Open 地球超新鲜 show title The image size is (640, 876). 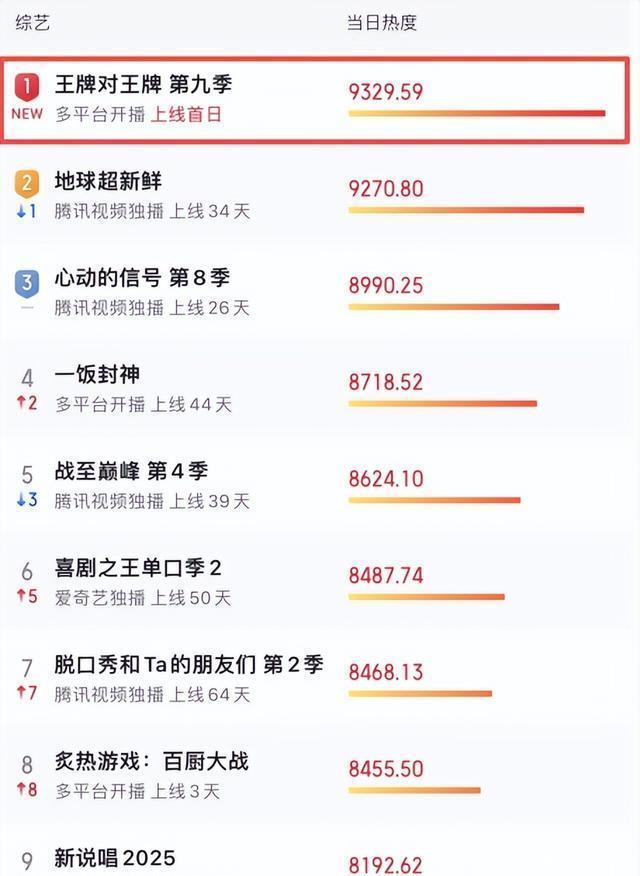[x=108, y=181]
